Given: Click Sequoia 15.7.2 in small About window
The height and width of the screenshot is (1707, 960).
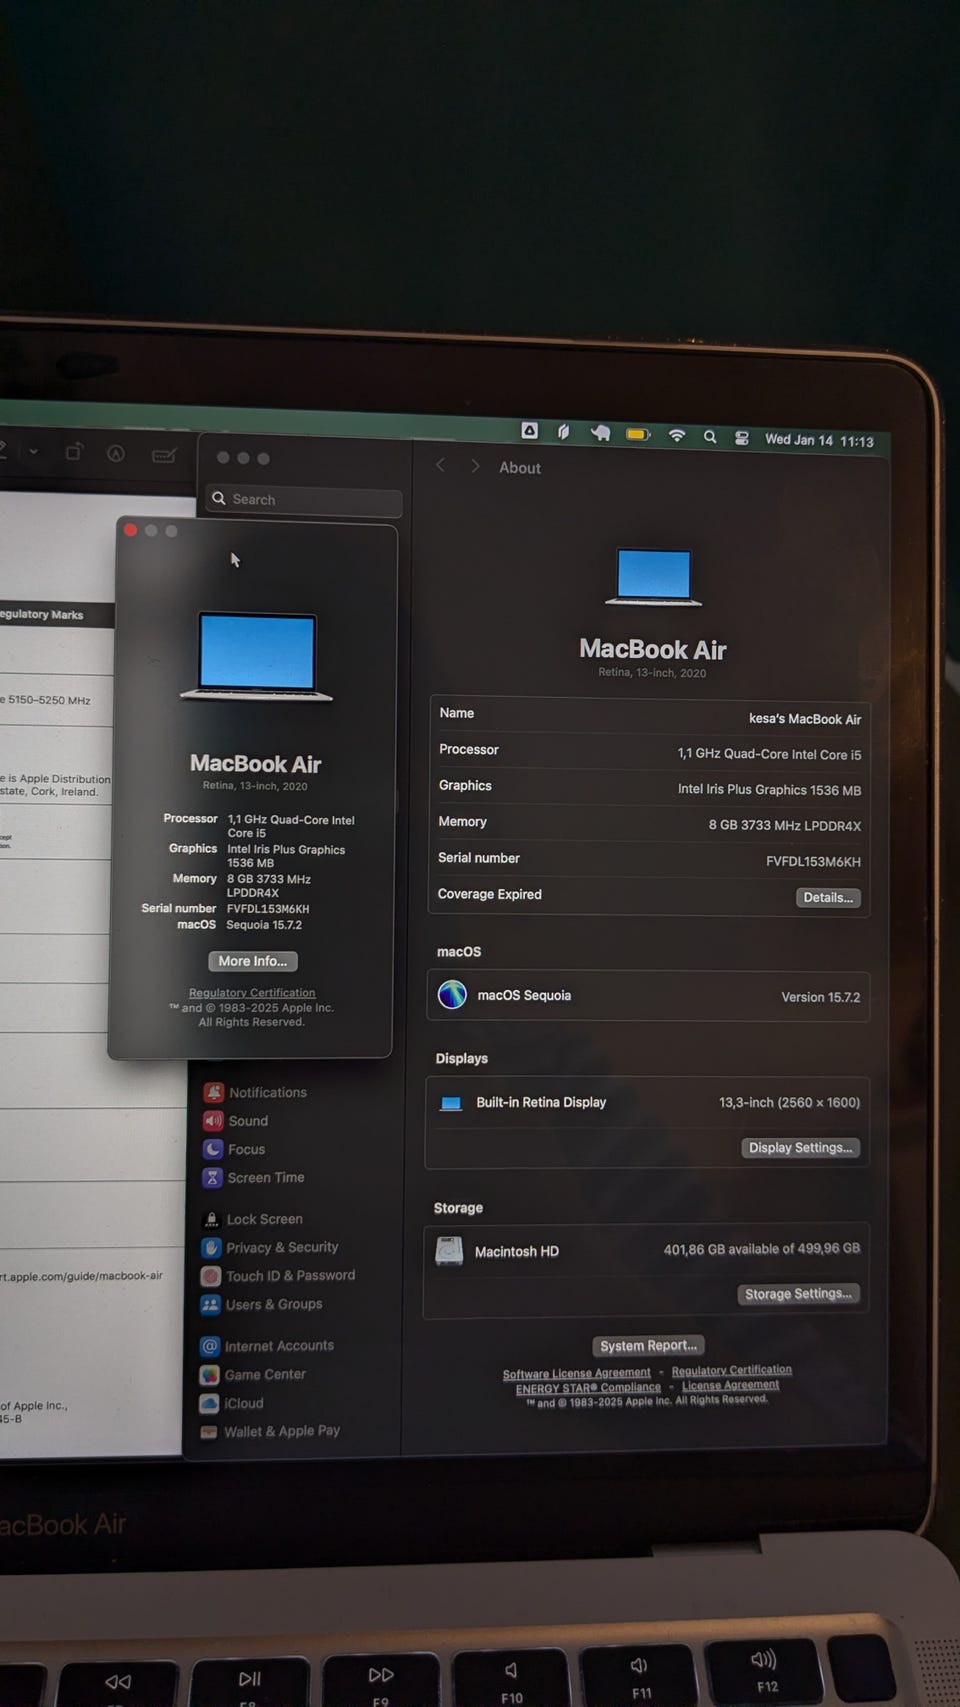Looking at the screenshot, I should (264, 925).
